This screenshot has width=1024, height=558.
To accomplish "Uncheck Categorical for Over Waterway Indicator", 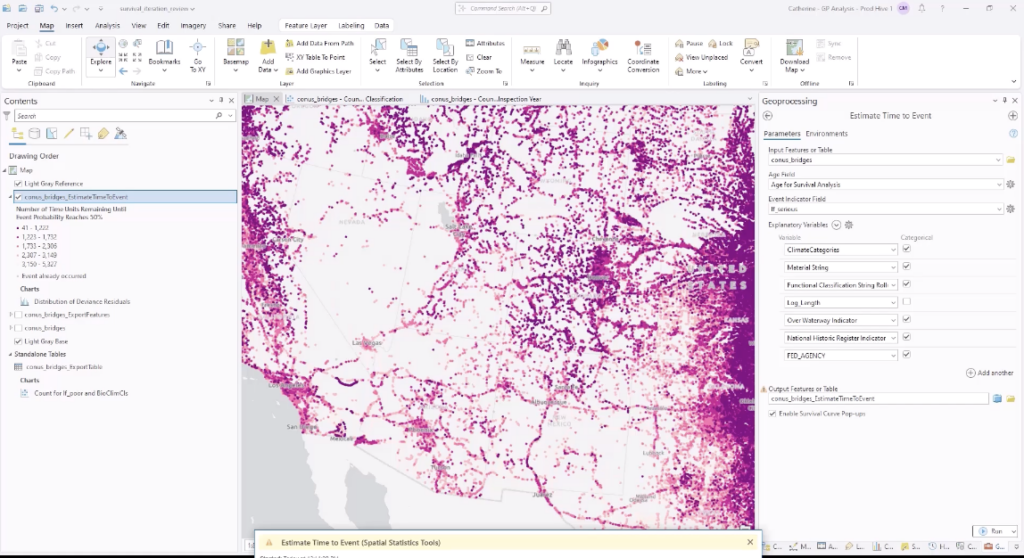I will pos(906,320).
